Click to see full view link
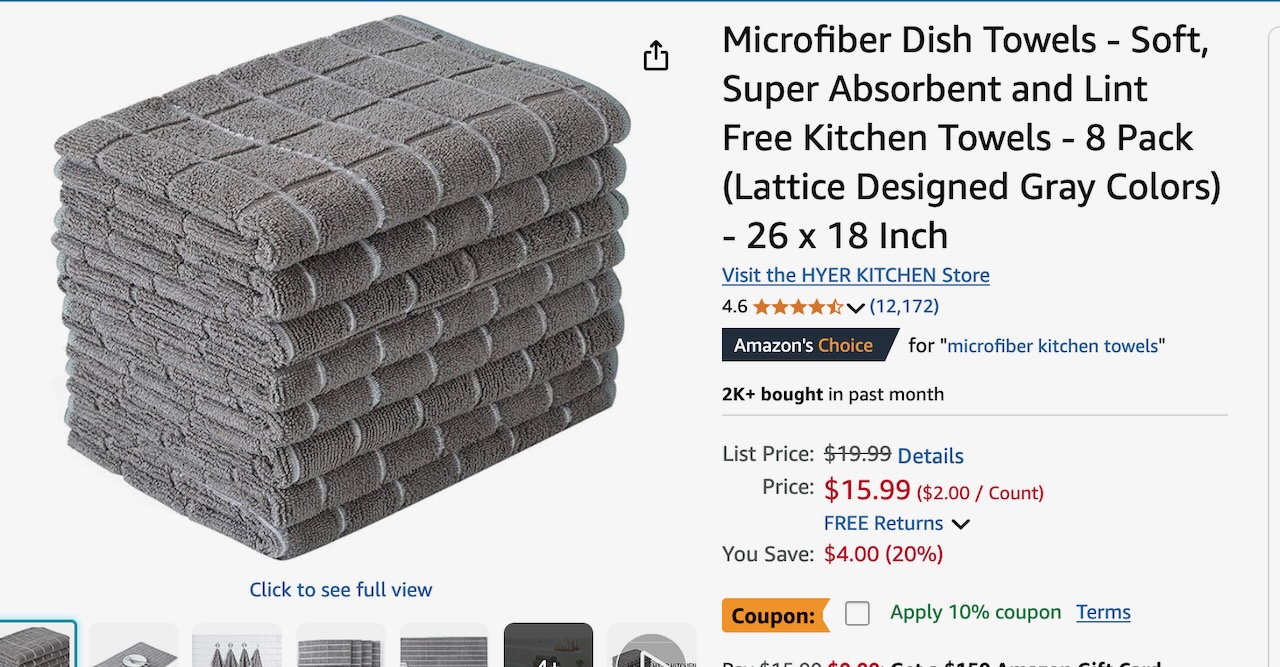This screenshot has width=1280, height=667. click(341, 590)
